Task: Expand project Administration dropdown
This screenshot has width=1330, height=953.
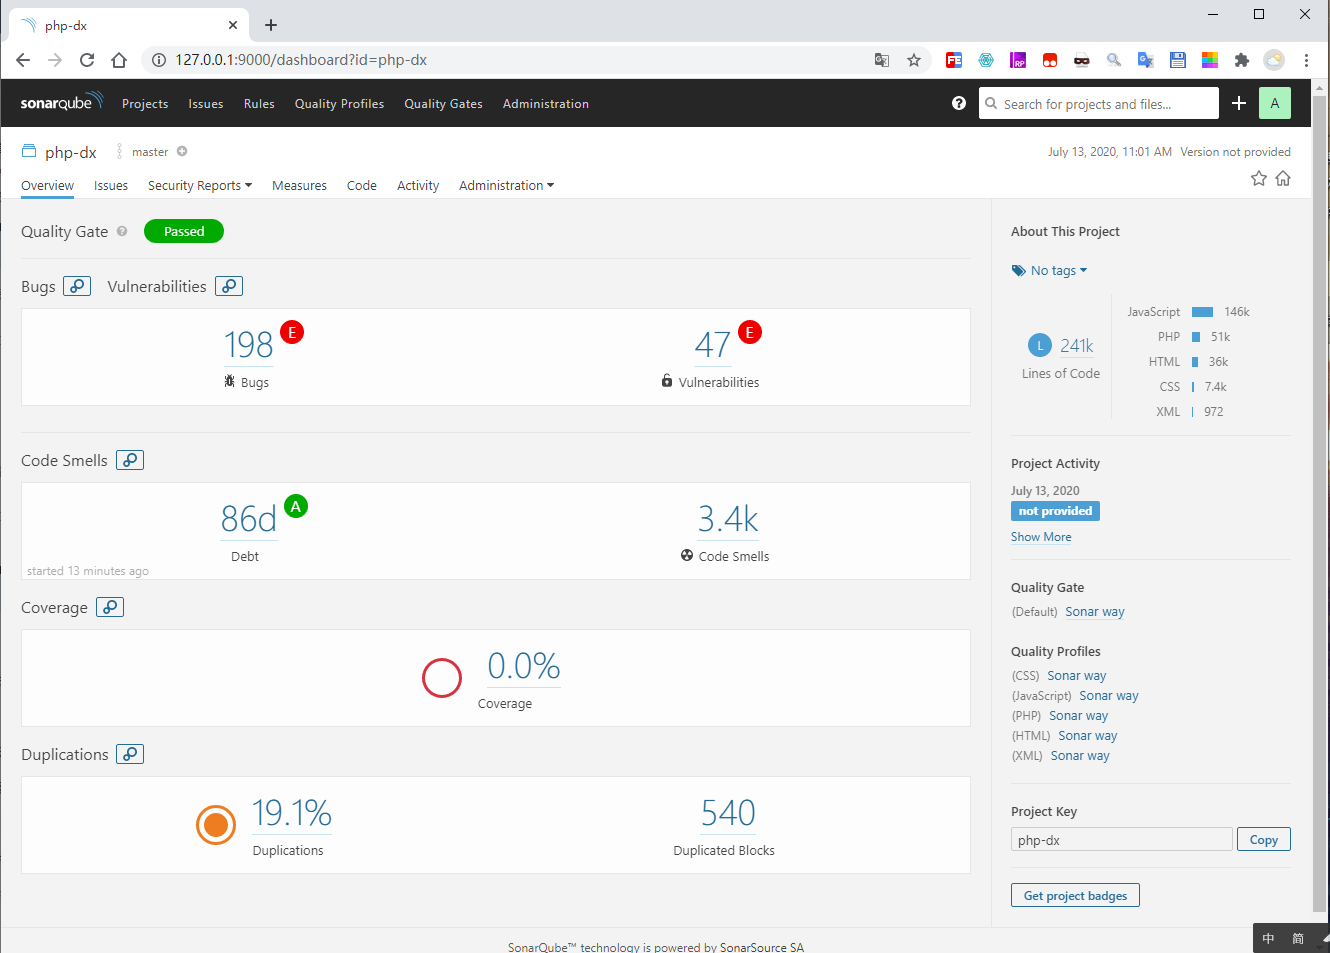Action: click(506, 186)
